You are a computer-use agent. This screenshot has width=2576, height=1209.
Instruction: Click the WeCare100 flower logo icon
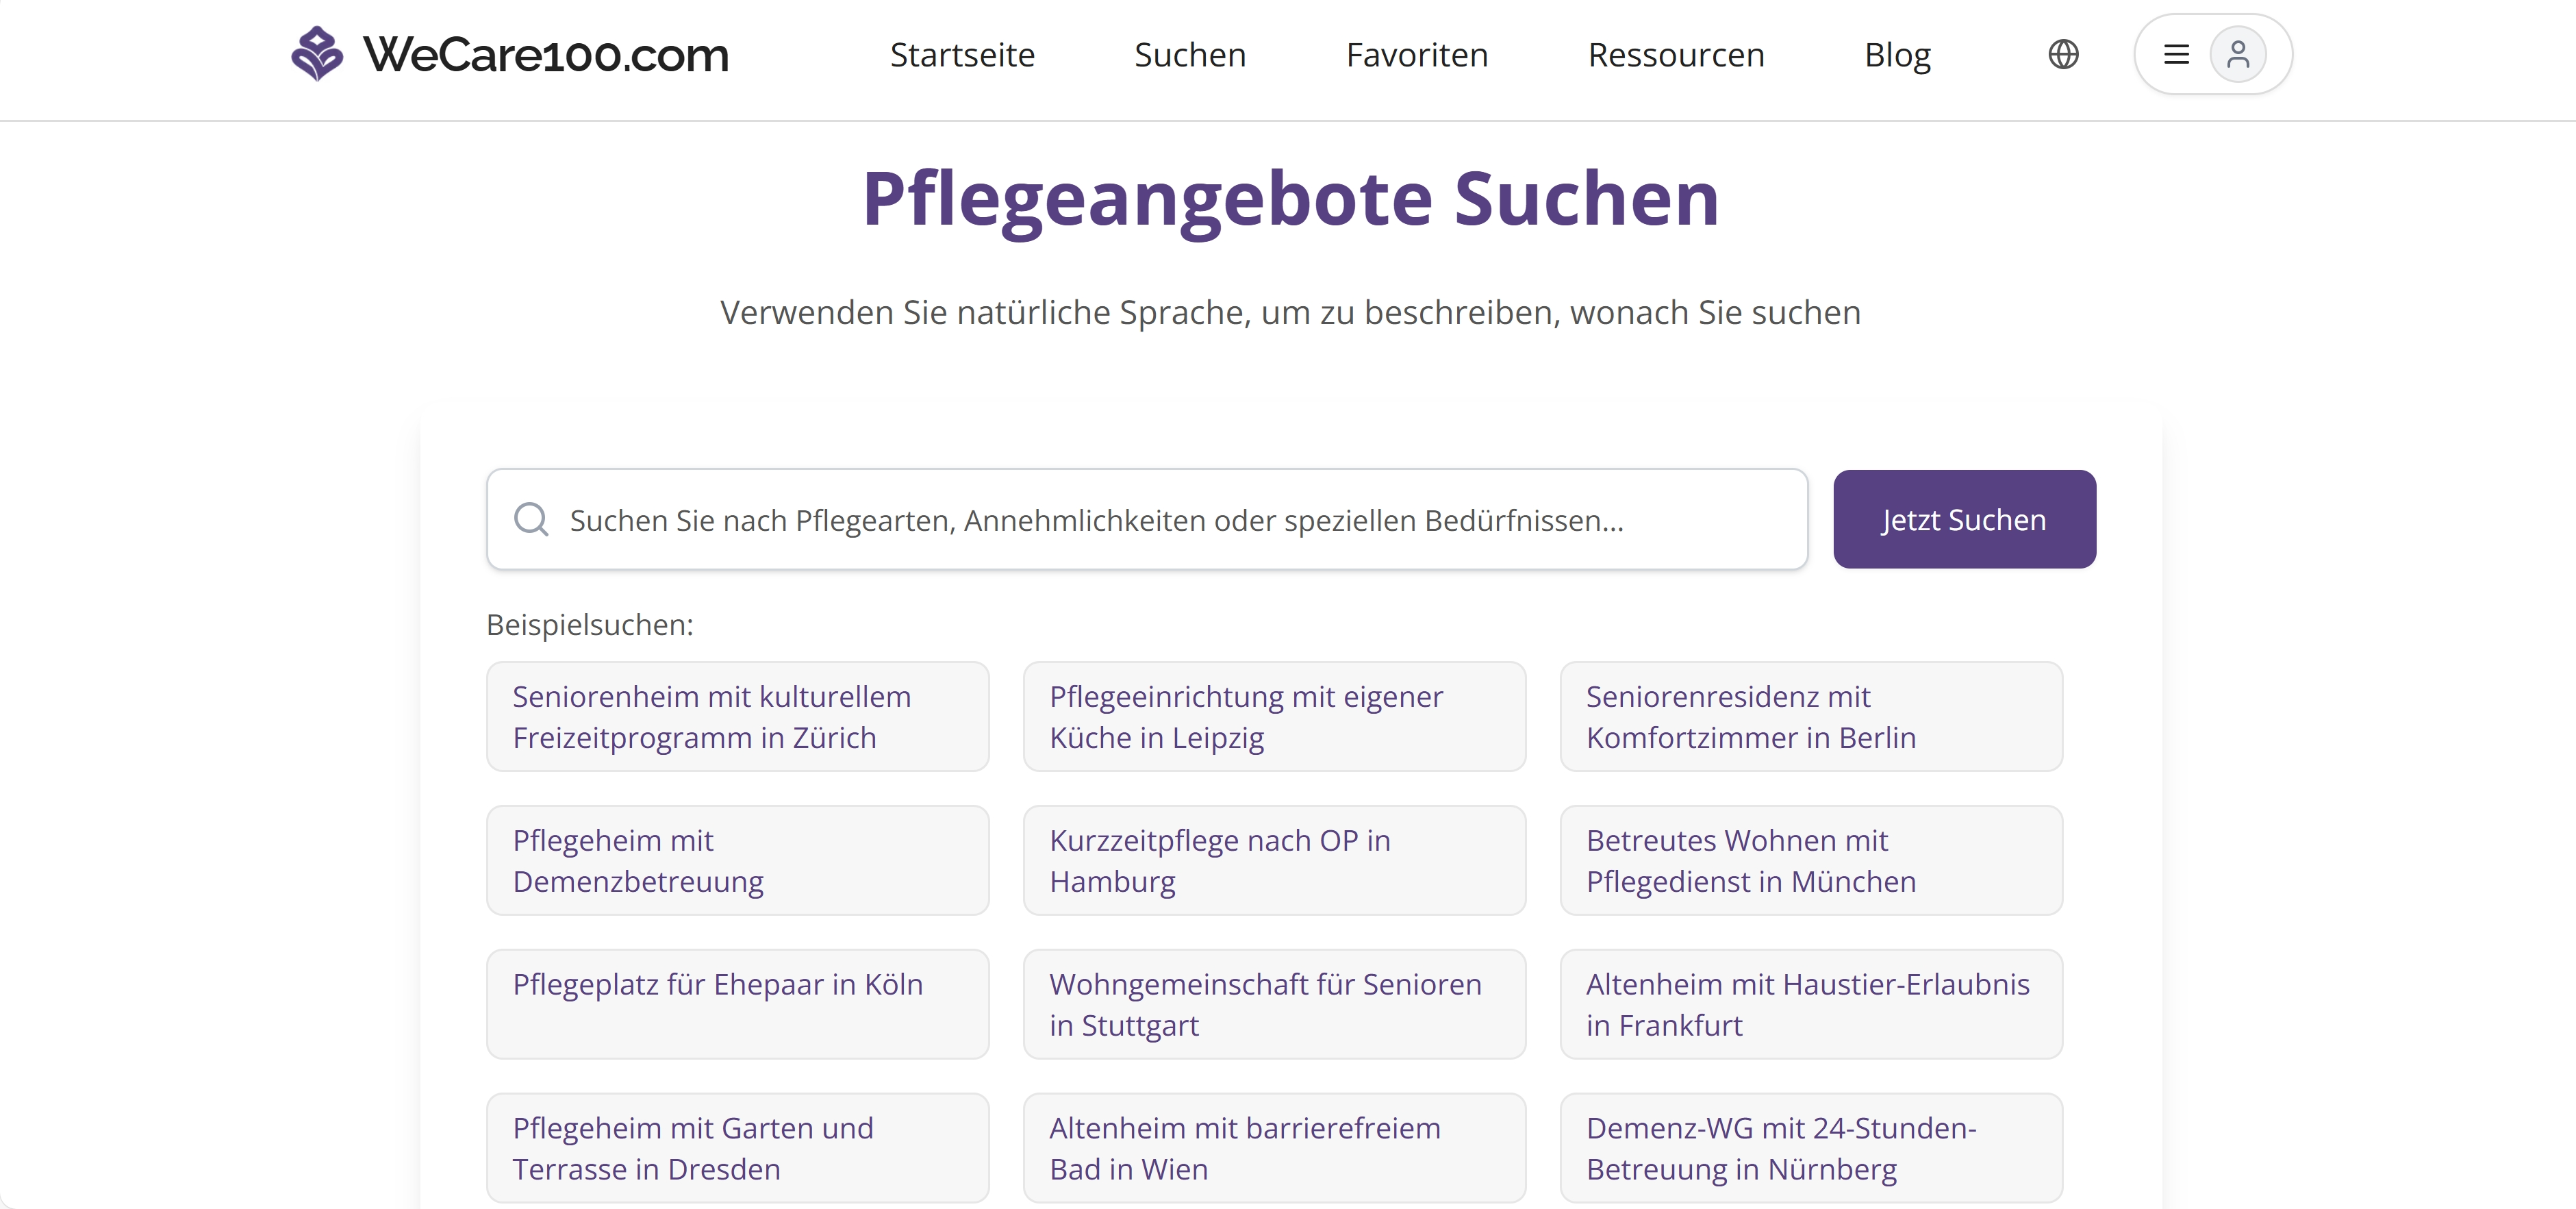[x=317, y=54]
